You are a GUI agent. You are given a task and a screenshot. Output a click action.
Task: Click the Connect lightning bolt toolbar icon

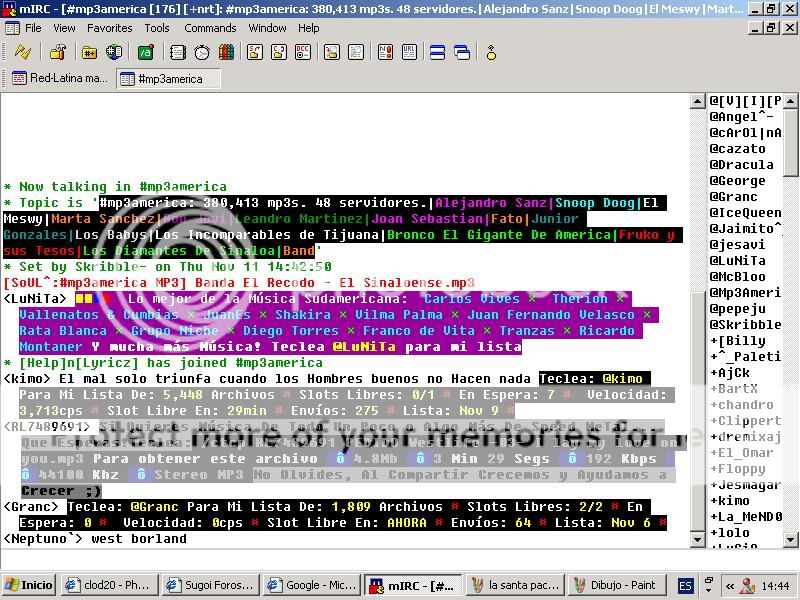(x=23, y=52)
